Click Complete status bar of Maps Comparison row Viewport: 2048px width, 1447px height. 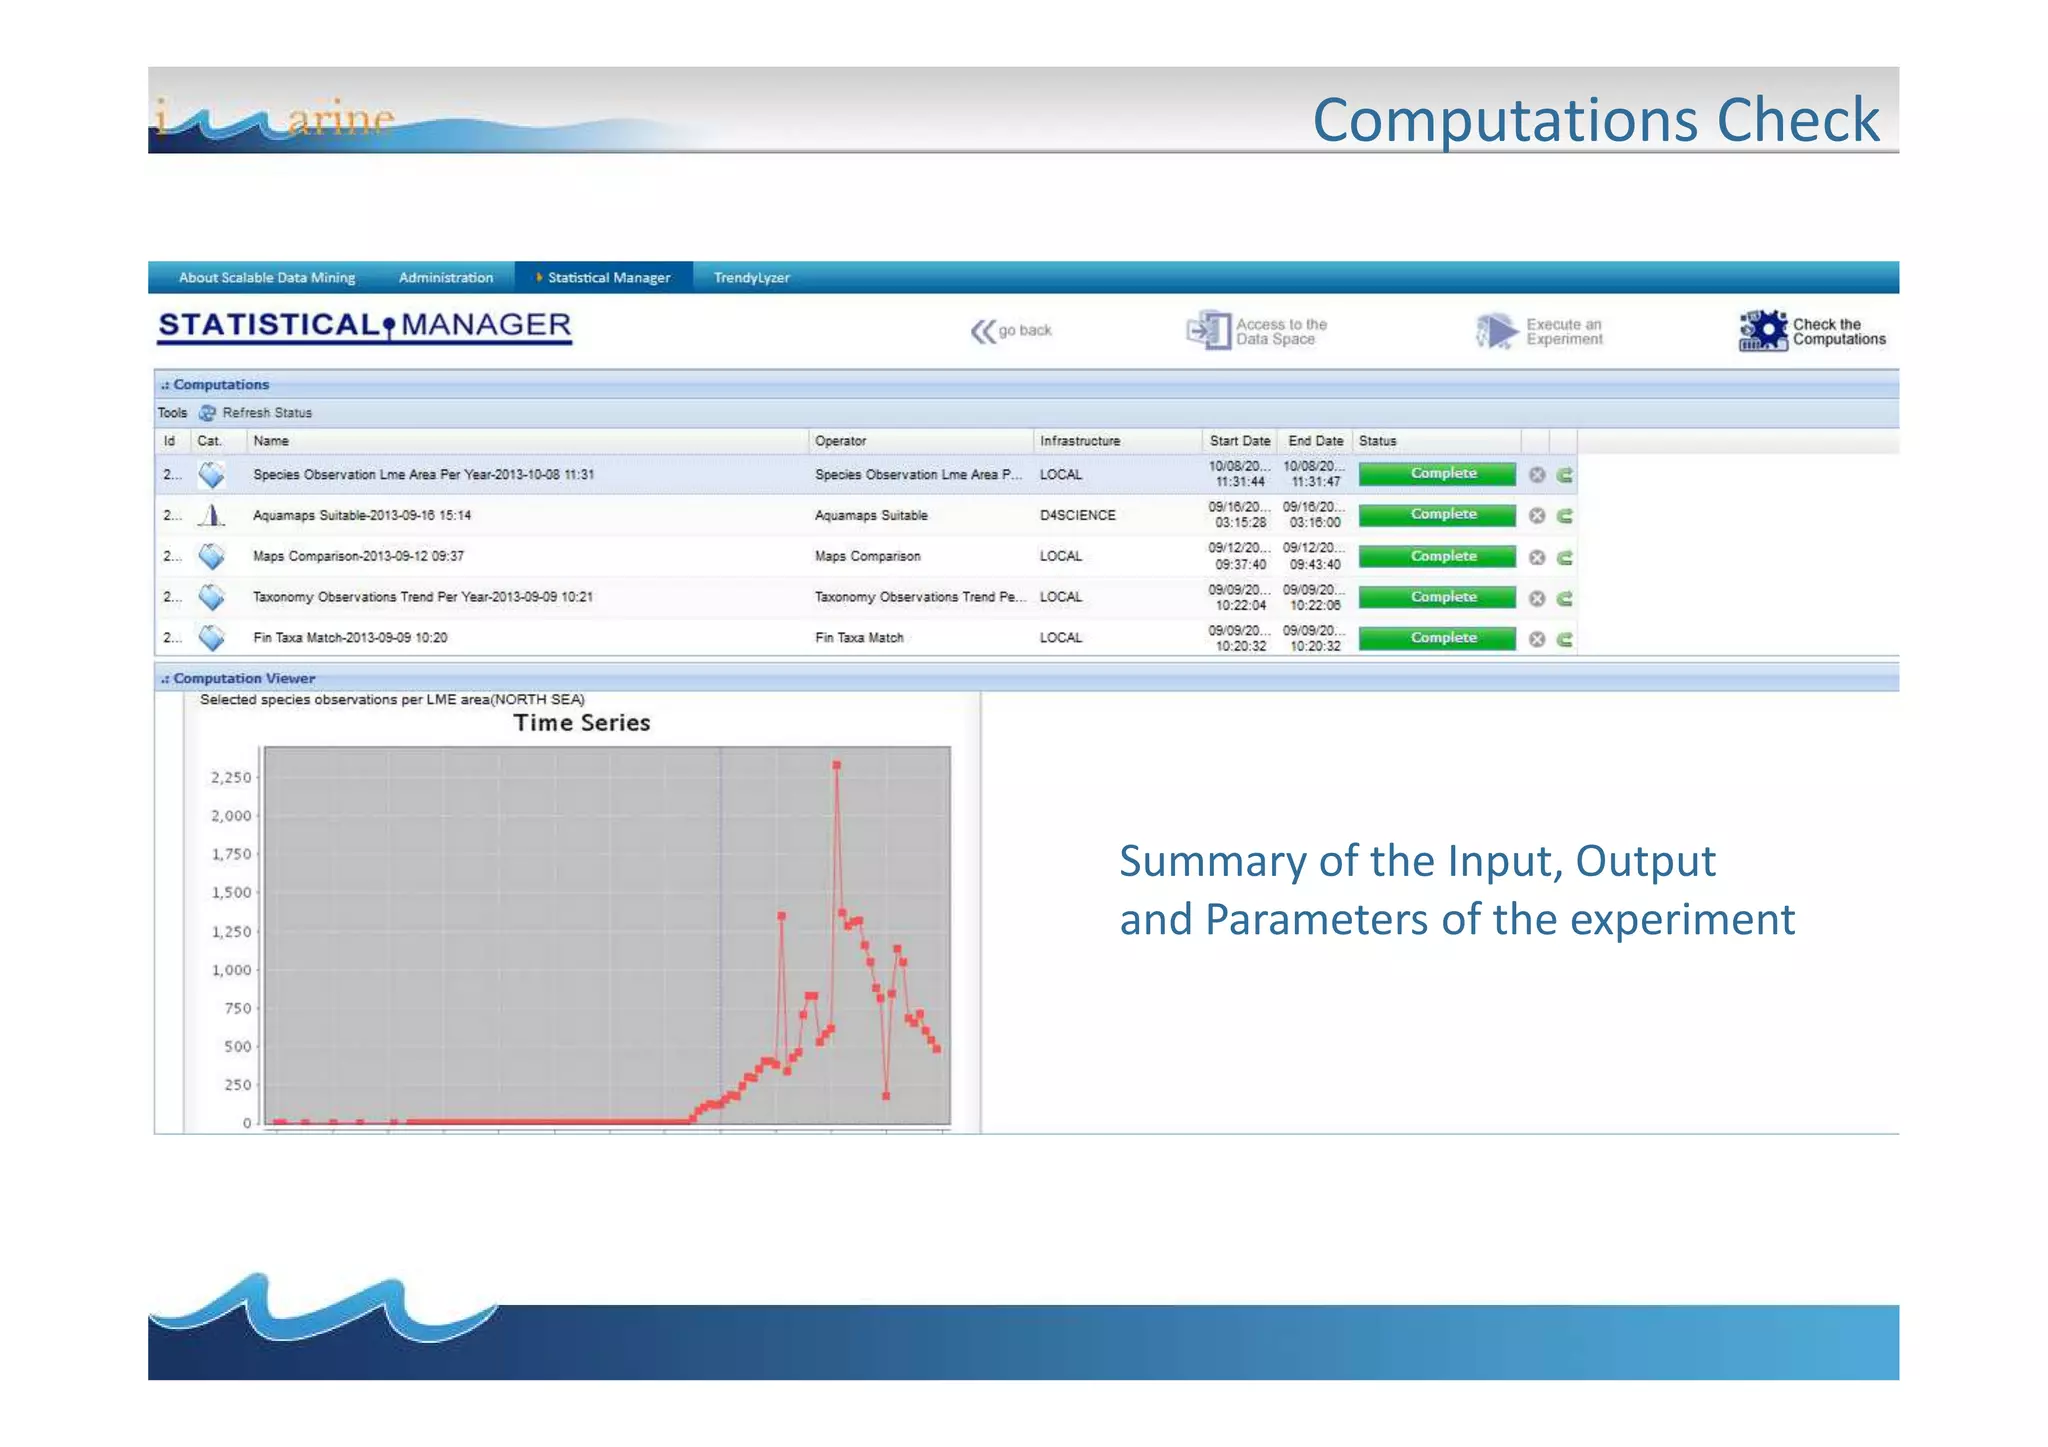point(1437,557)
